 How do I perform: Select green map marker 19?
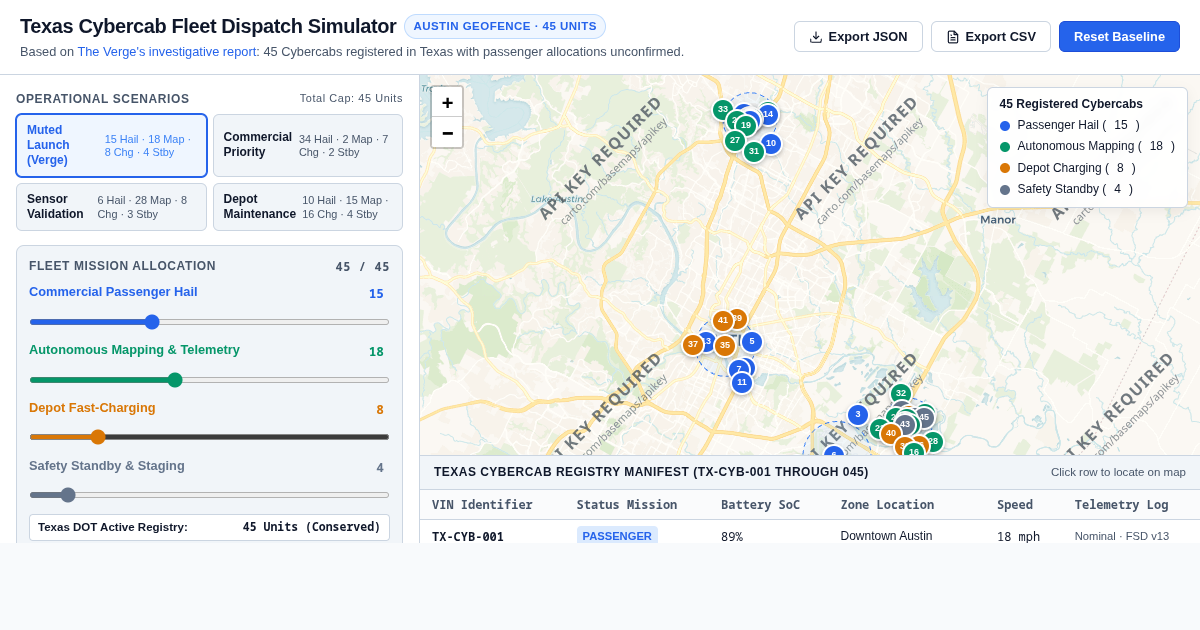746,126
